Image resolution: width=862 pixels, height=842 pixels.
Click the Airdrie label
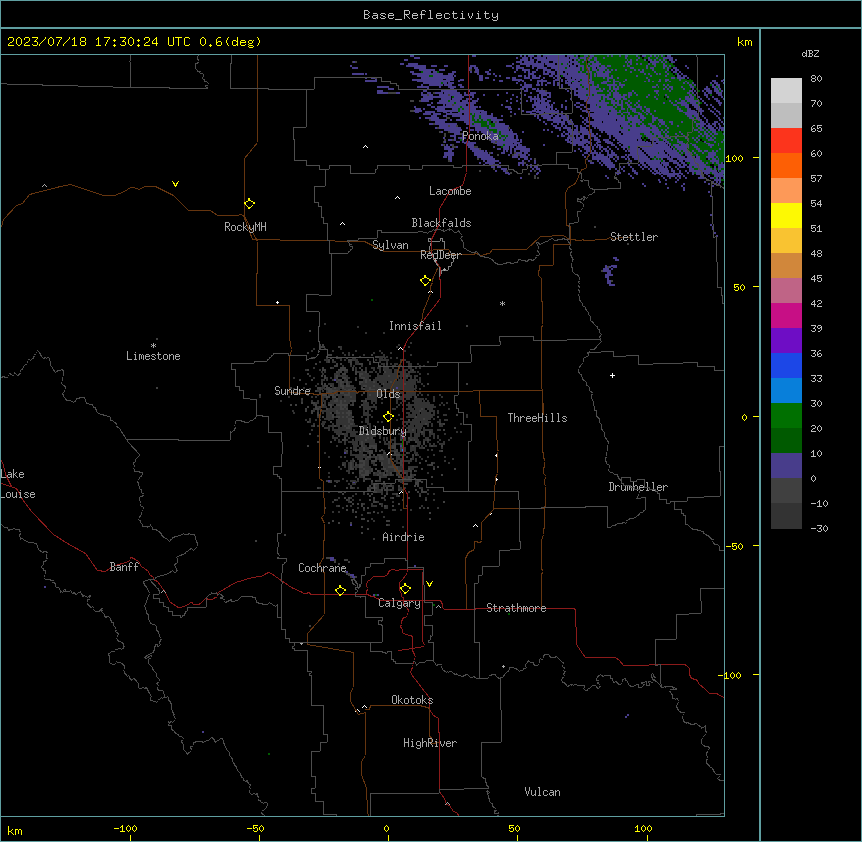click(404, 537)
